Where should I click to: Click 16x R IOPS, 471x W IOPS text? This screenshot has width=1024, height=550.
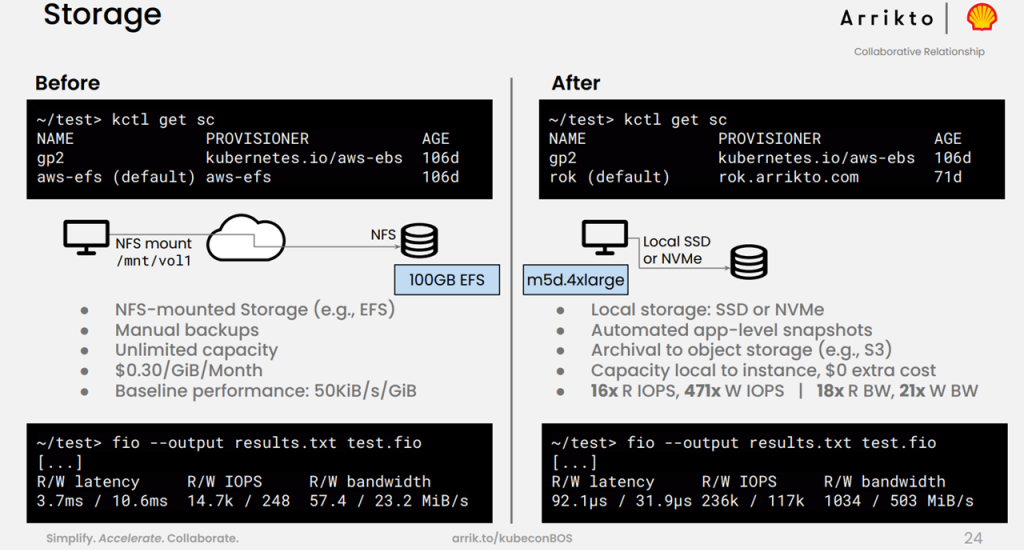coord(688,391)
